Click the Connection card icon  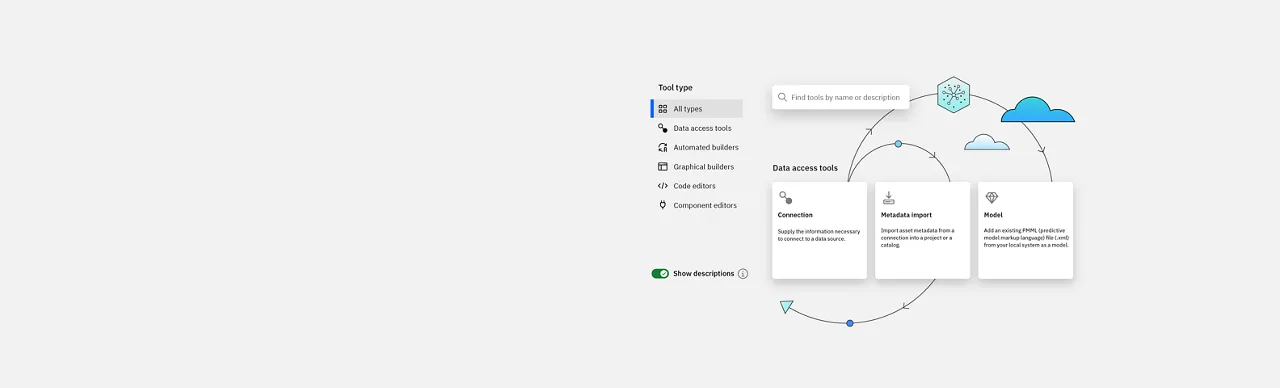(x=786, y=198)
